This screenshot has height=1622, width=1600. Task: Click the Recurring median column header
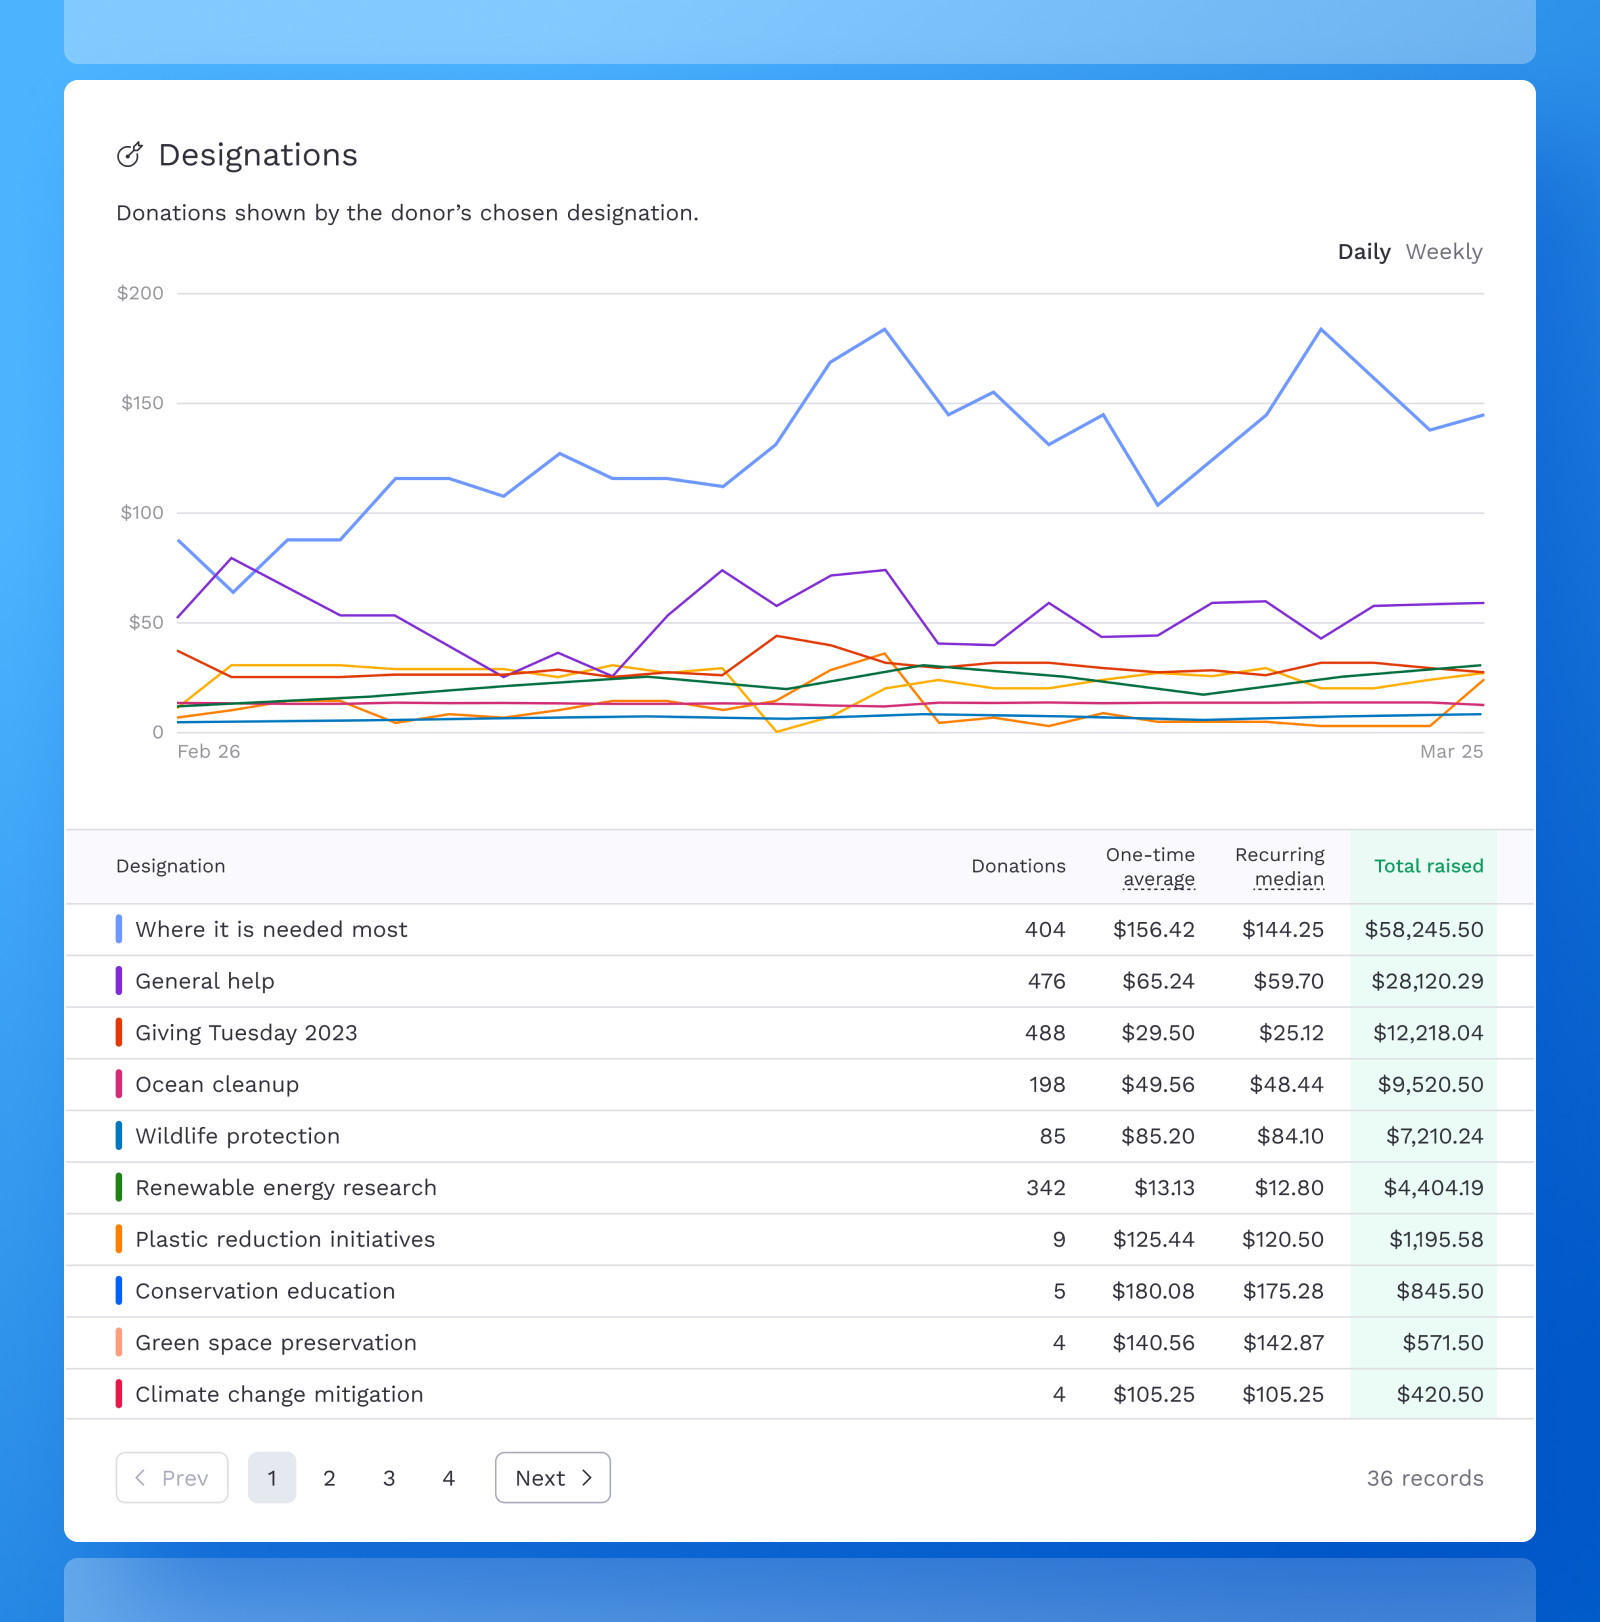pos(1279,867)
